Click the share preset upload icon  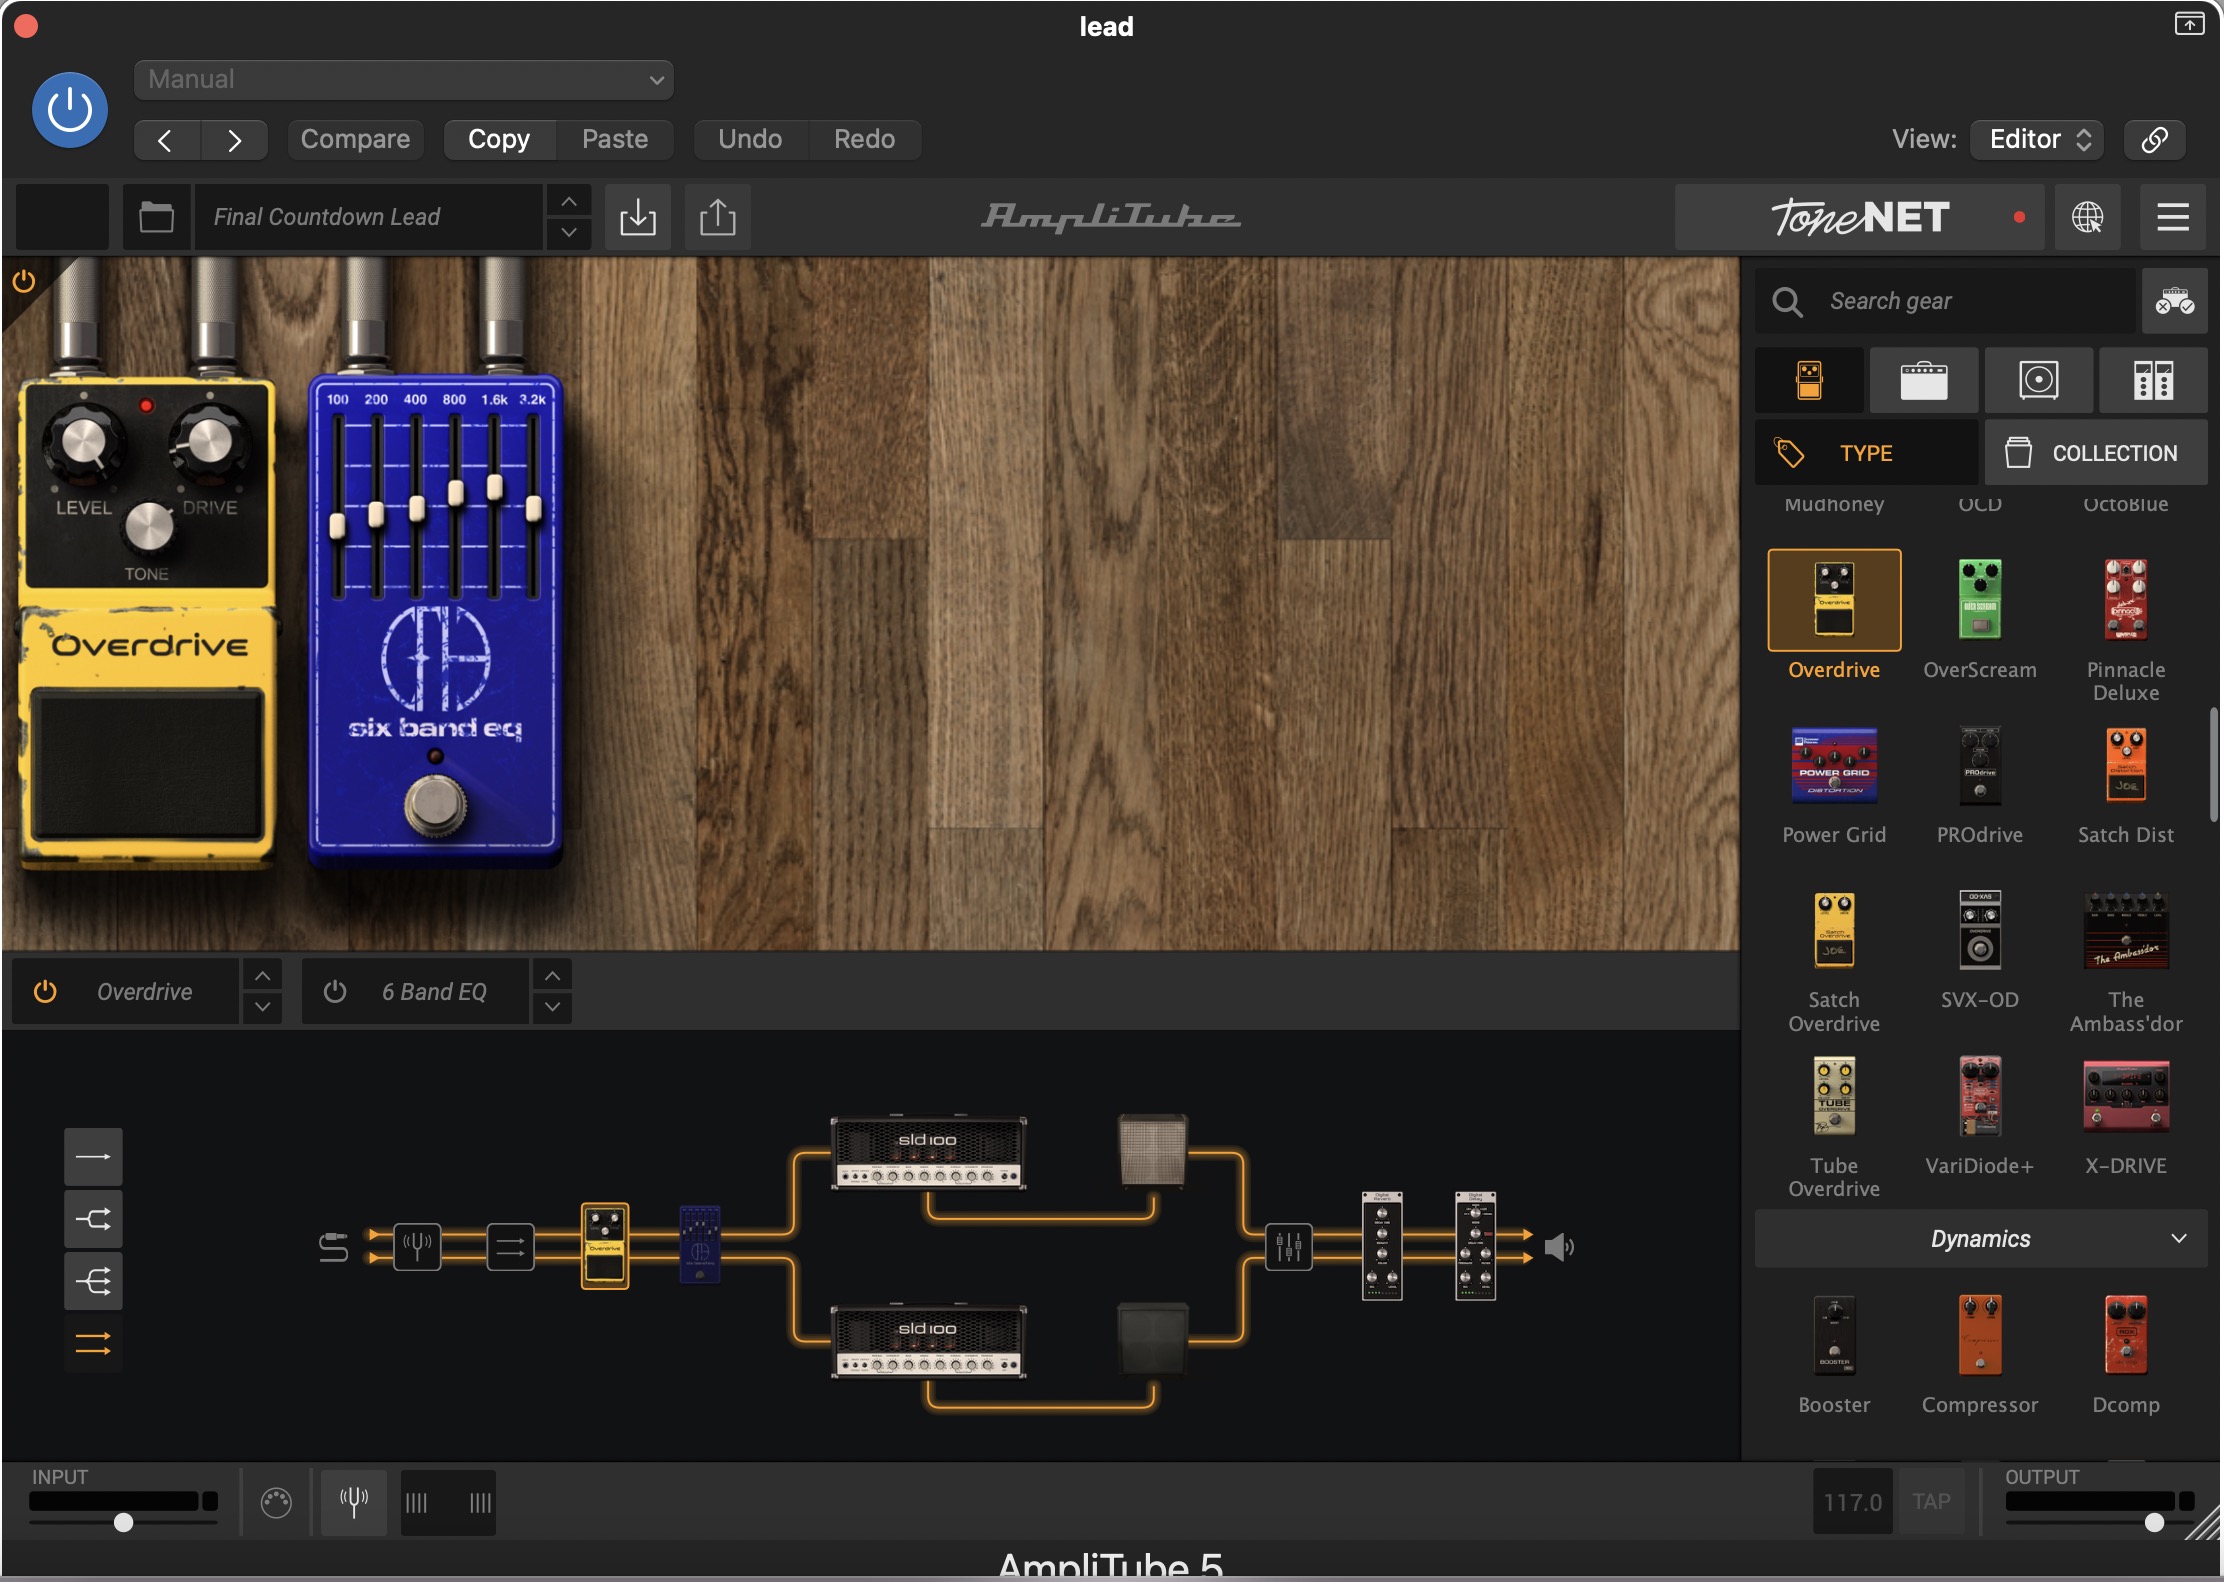pyautogui.click(x=718, y=217)
